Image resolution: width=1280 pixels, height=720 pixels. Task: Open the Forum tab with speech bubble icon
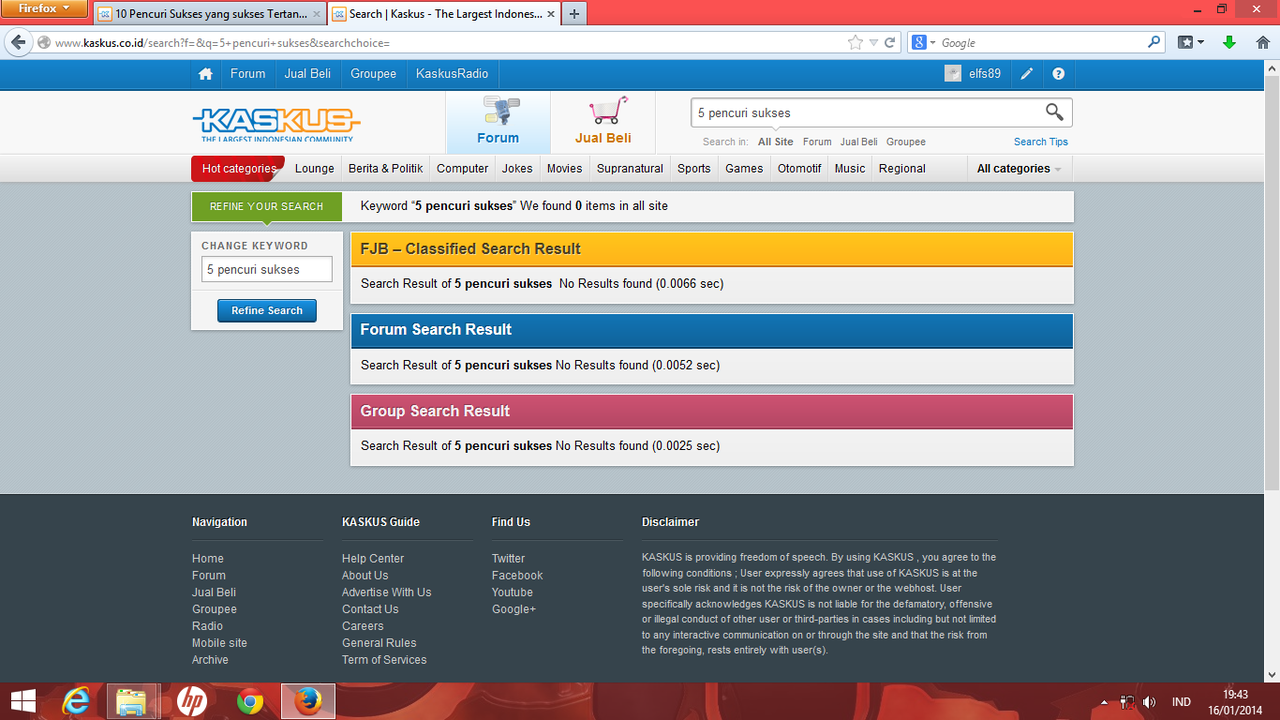point(498,123)
